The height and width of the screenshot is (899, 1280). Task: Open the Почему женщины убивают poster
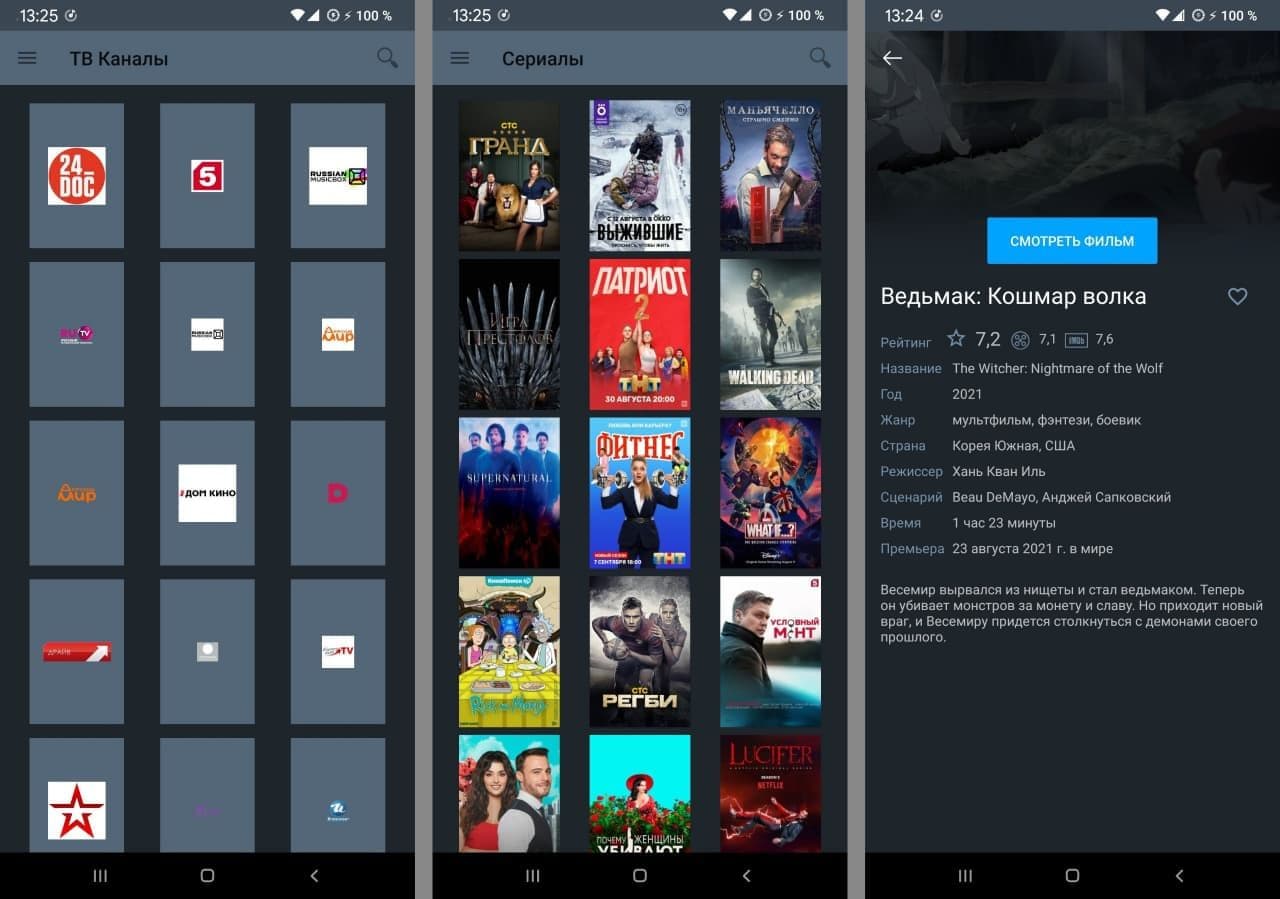(640, 794)
